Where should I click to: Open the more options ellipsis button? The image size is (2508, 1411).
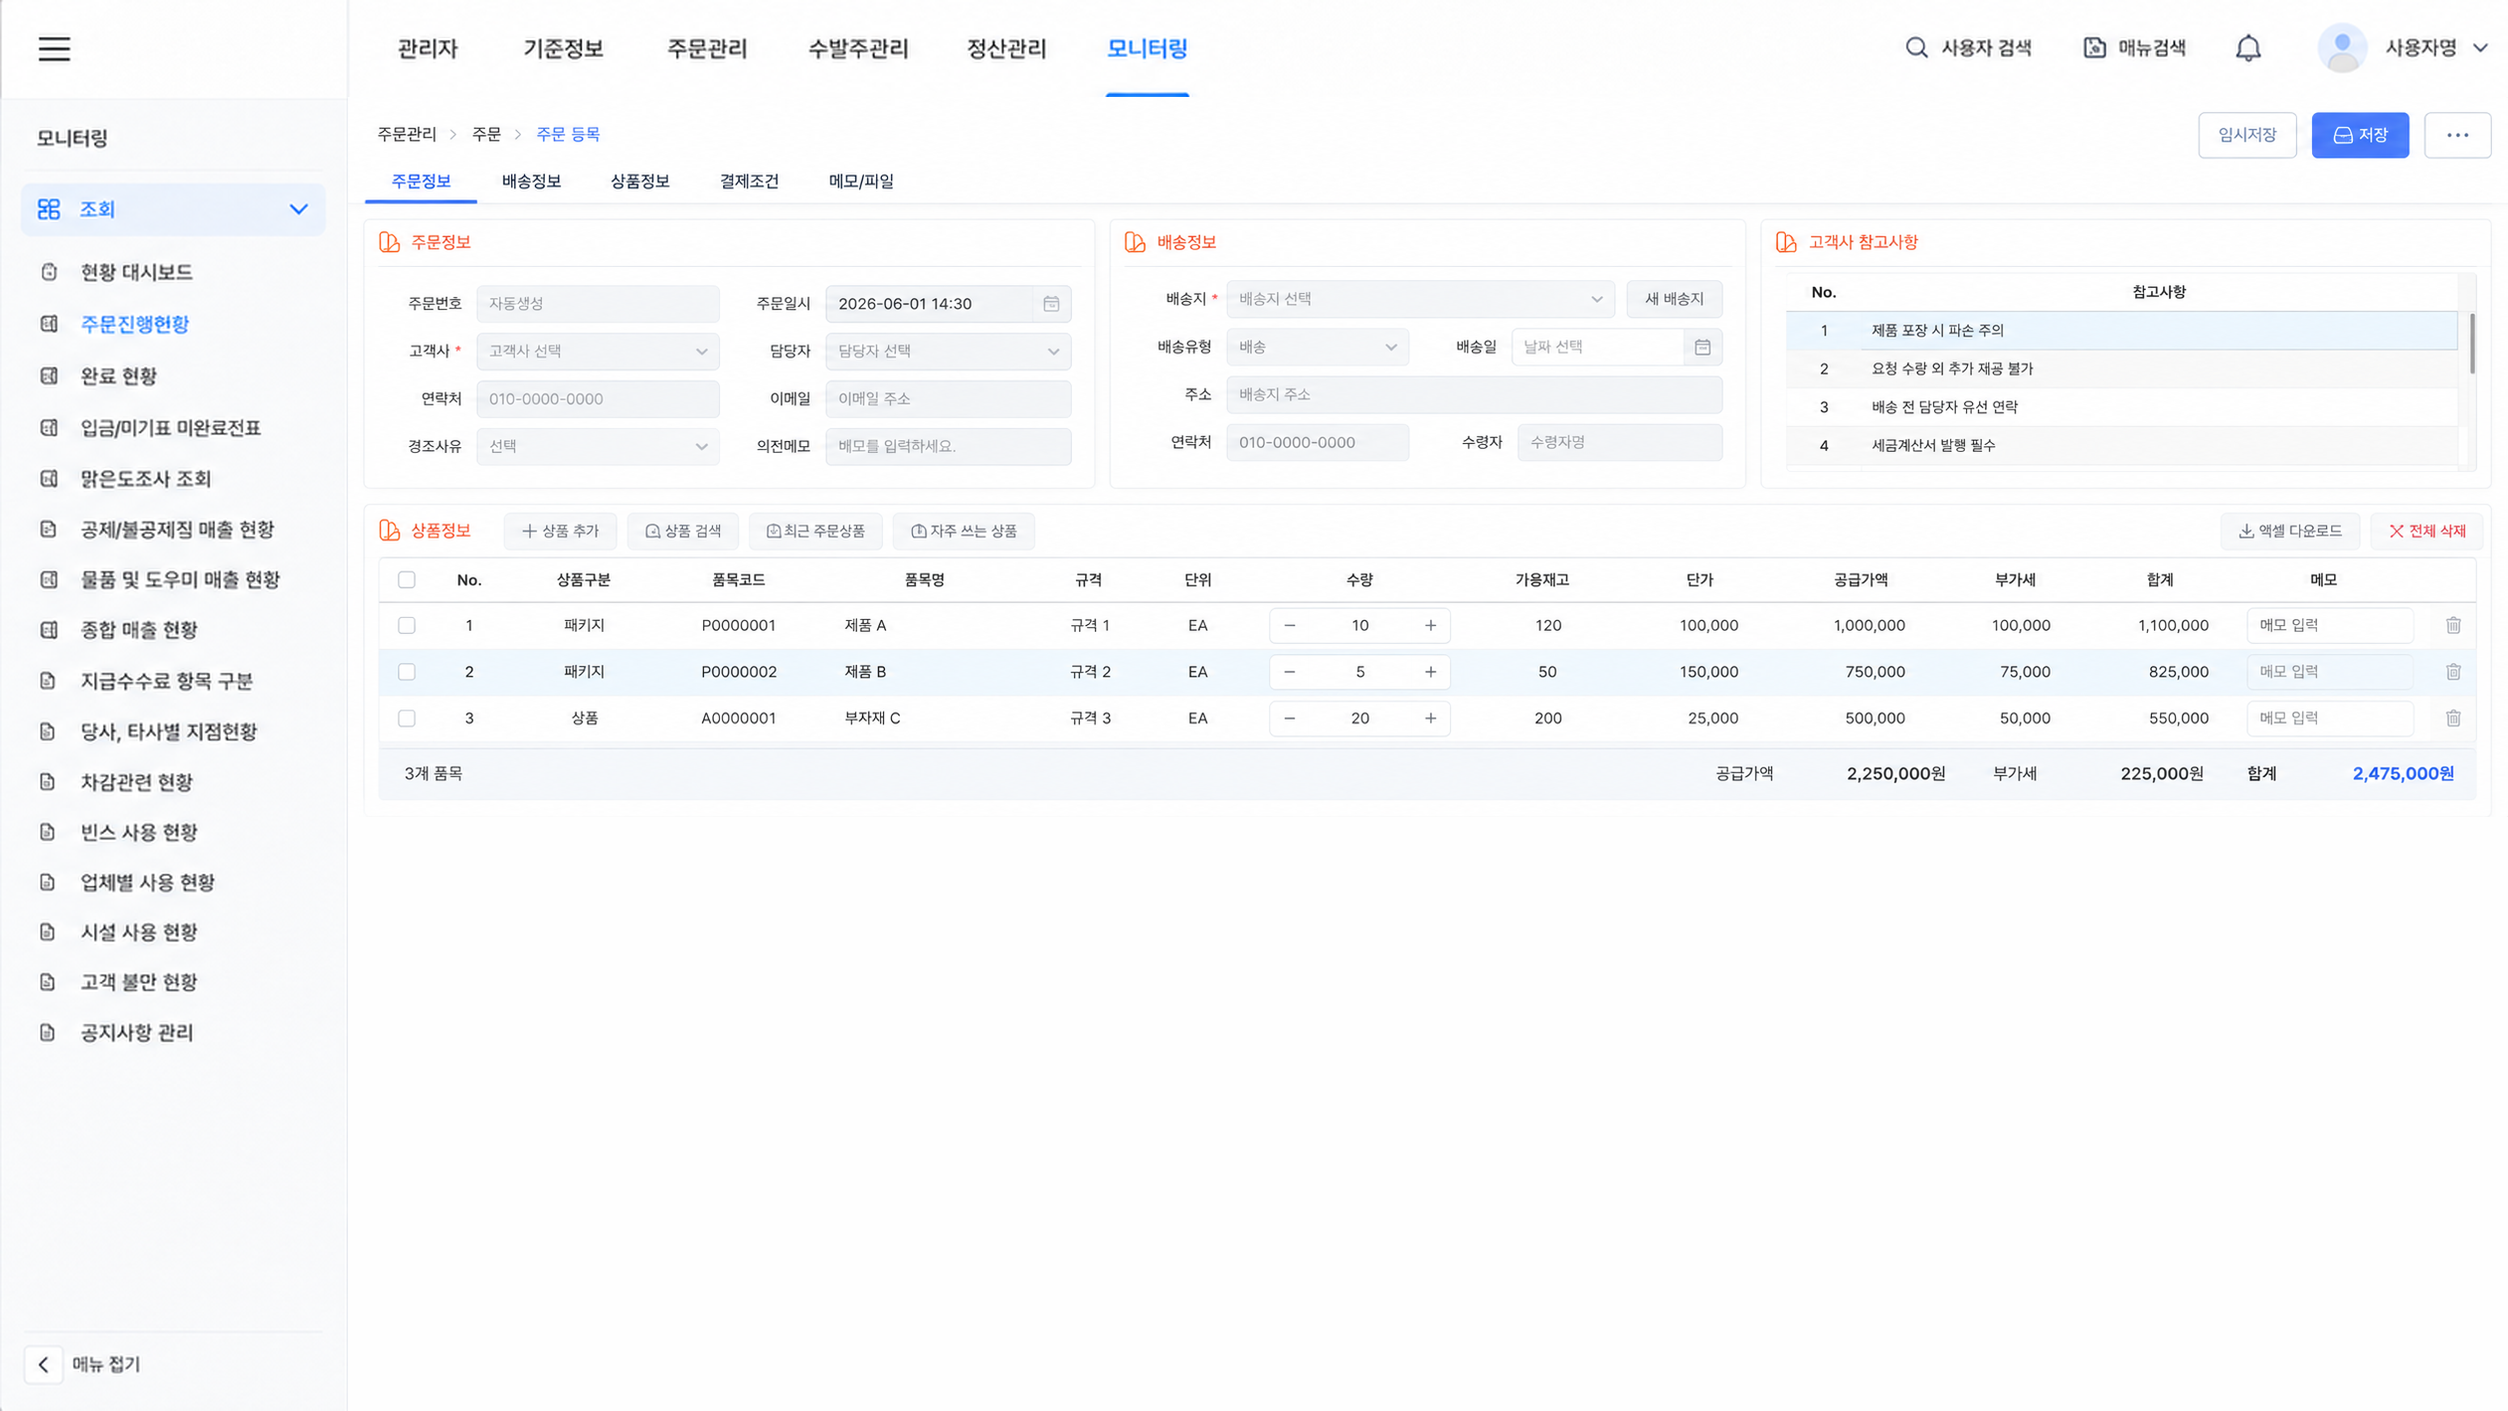tap(2457, 135)
